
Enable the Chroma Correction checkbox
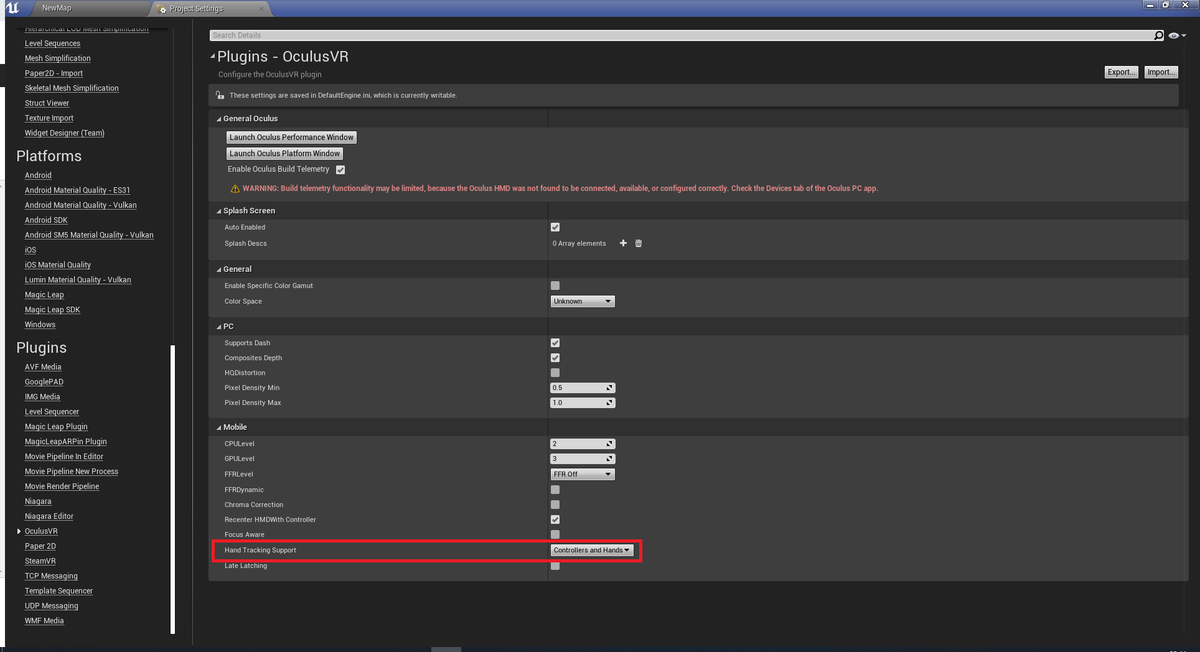(555, 505)
